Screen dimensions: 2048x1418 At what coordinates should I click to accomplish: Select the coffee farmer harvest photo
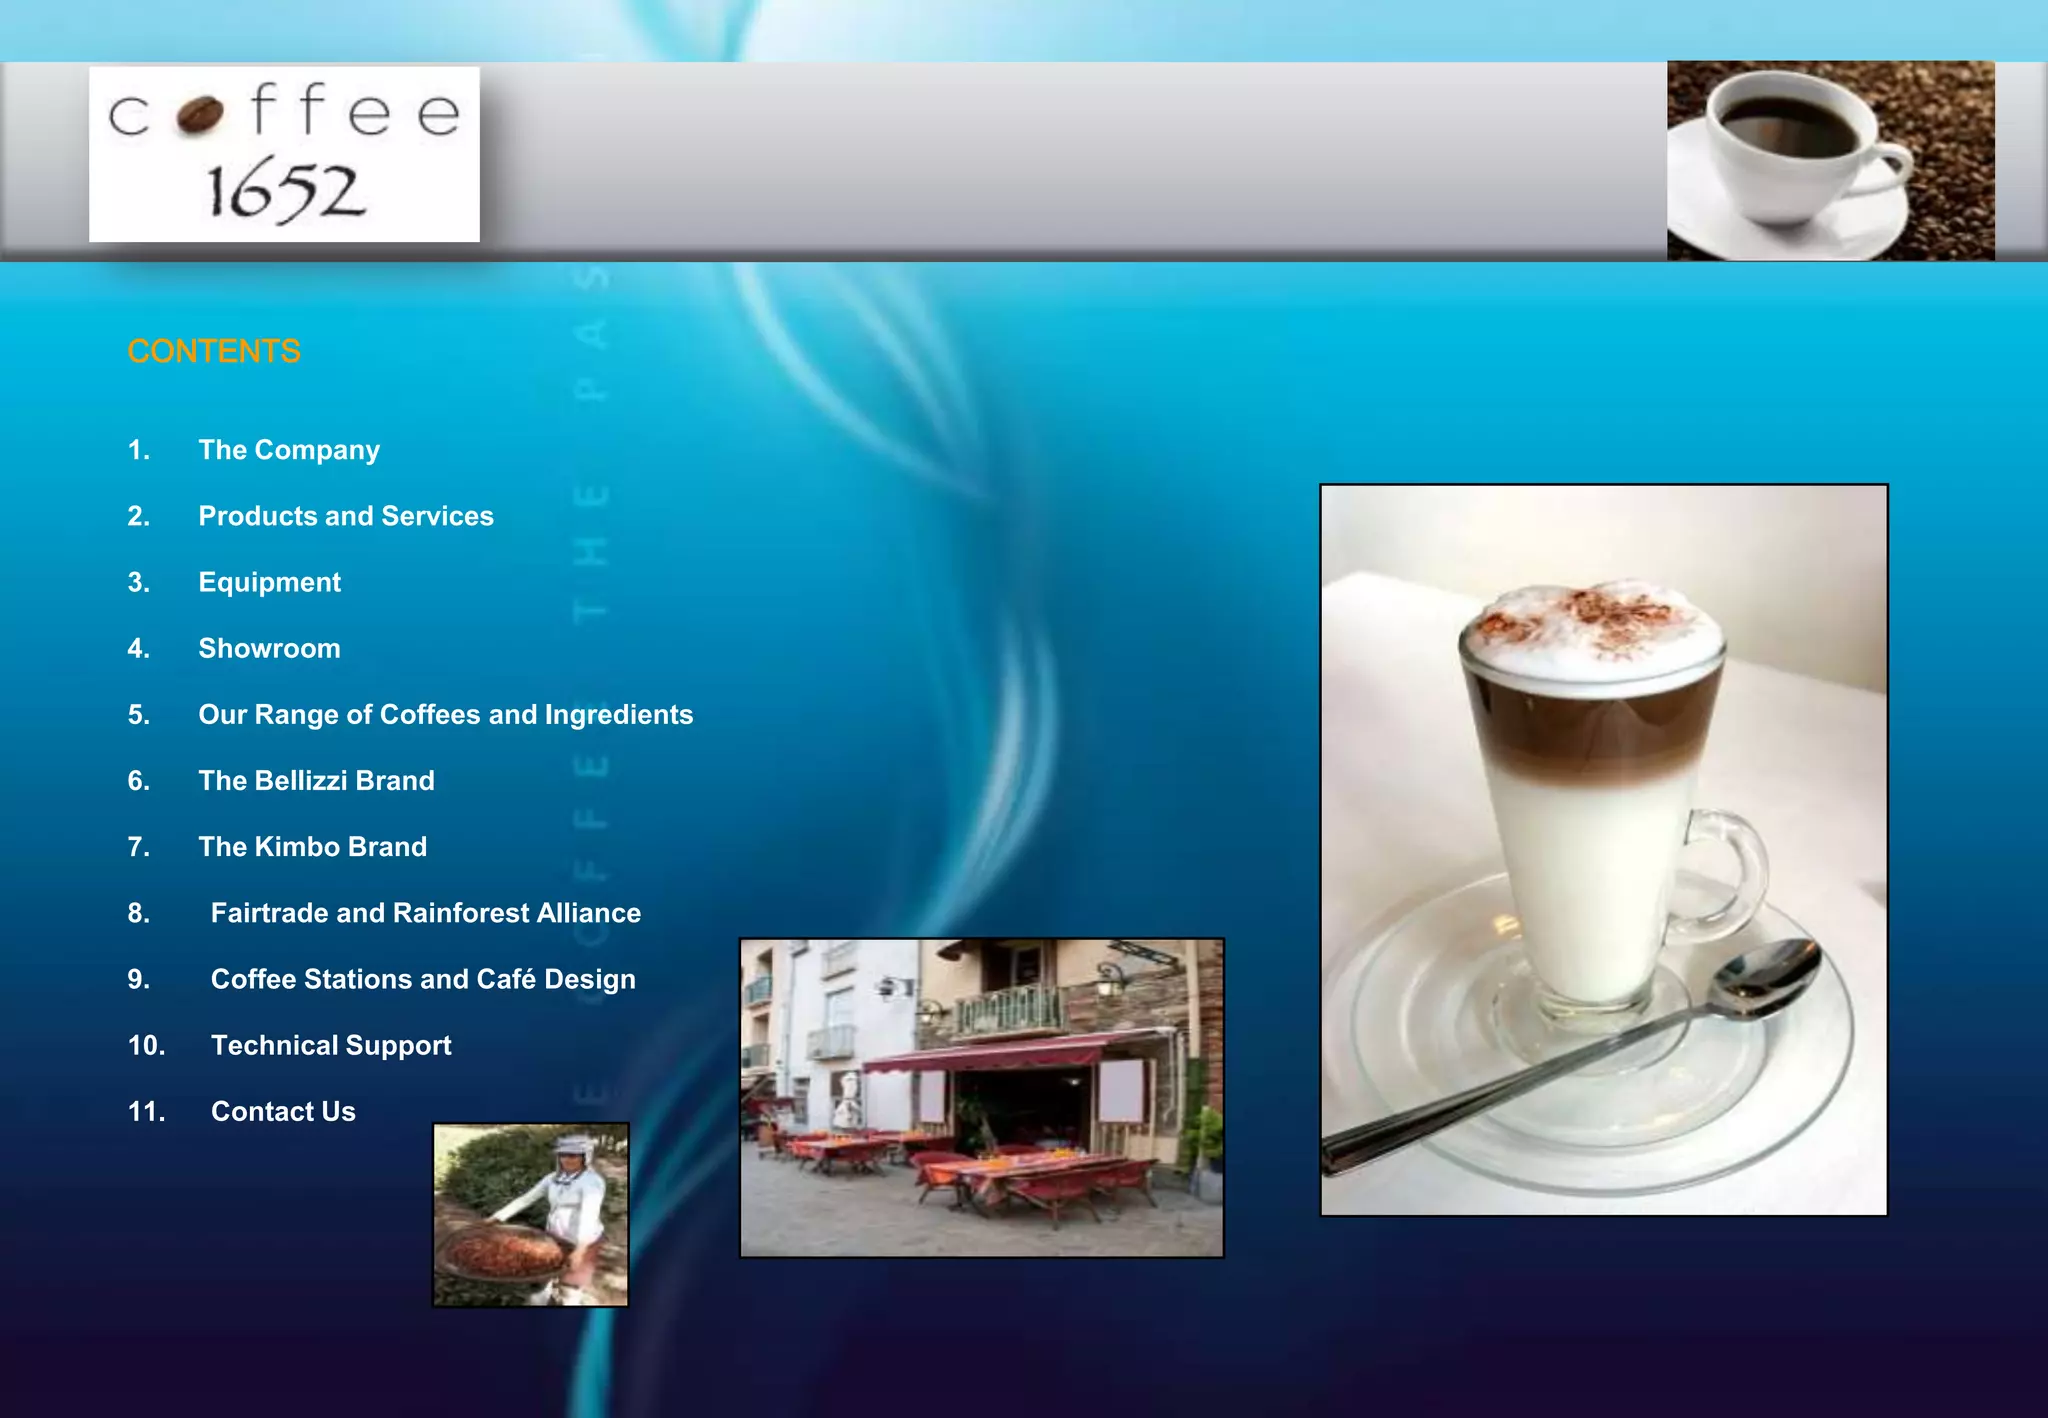click(x=531, y=1214)
